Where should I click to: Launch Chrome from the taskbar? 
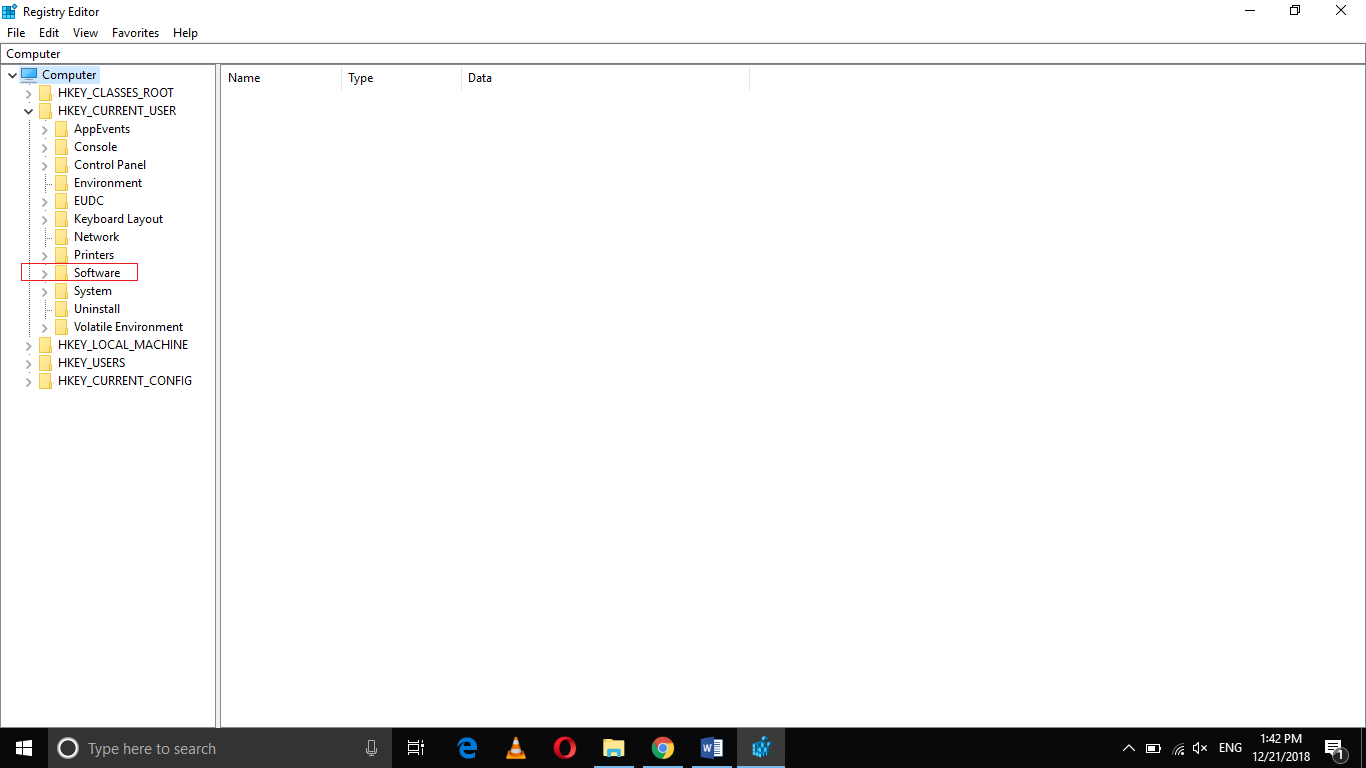662,748
